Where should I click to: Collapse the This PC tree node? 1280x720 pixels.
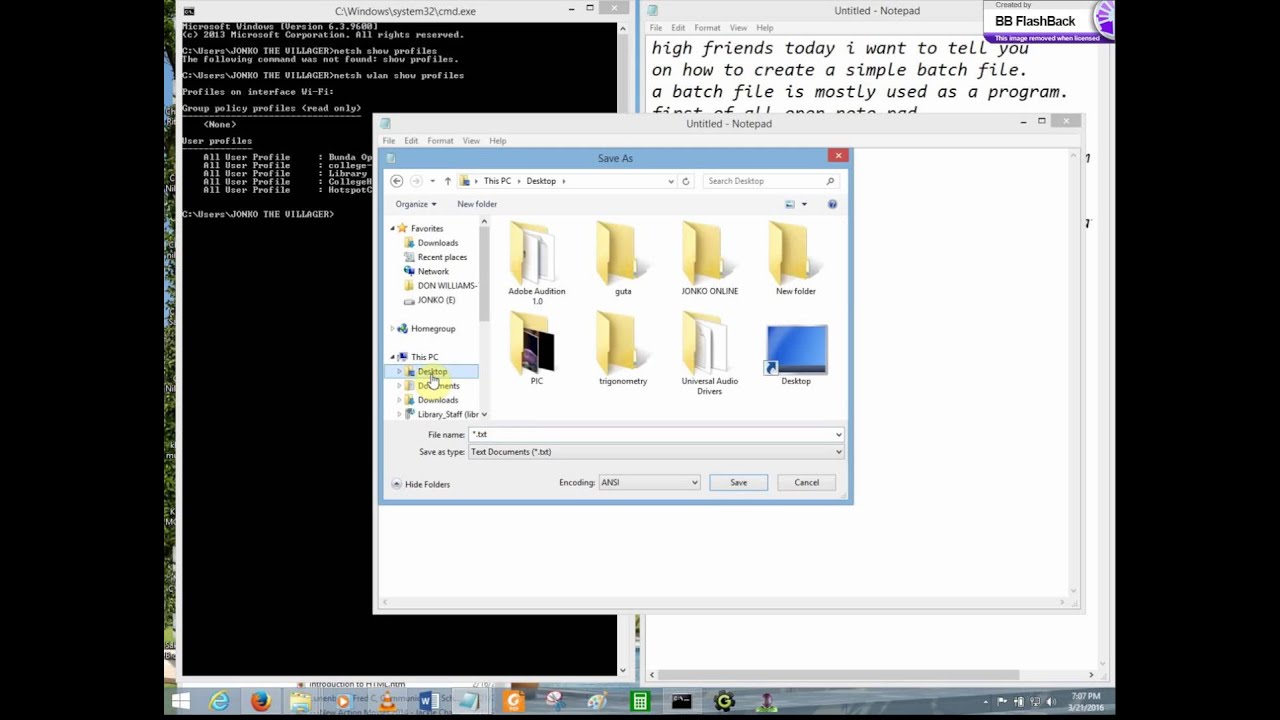pyautogui.click(x=392, y=357)
